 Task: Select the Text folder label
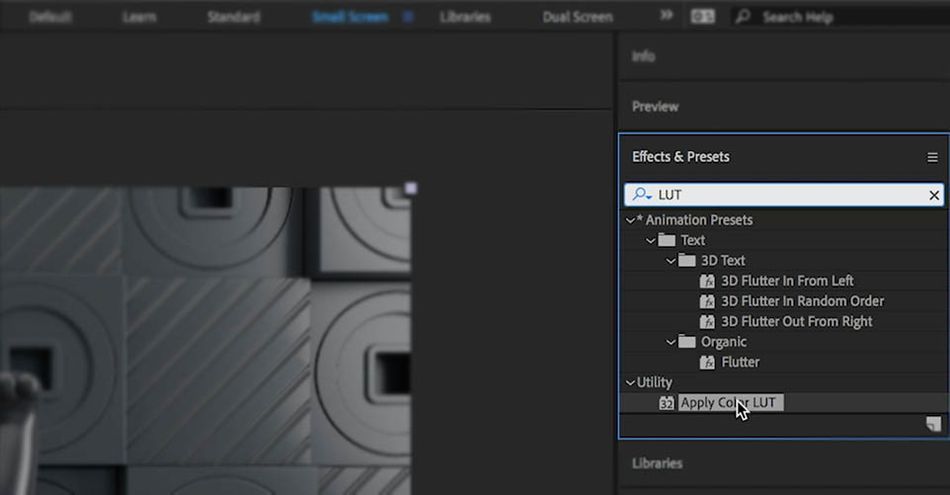click(693, 241)
